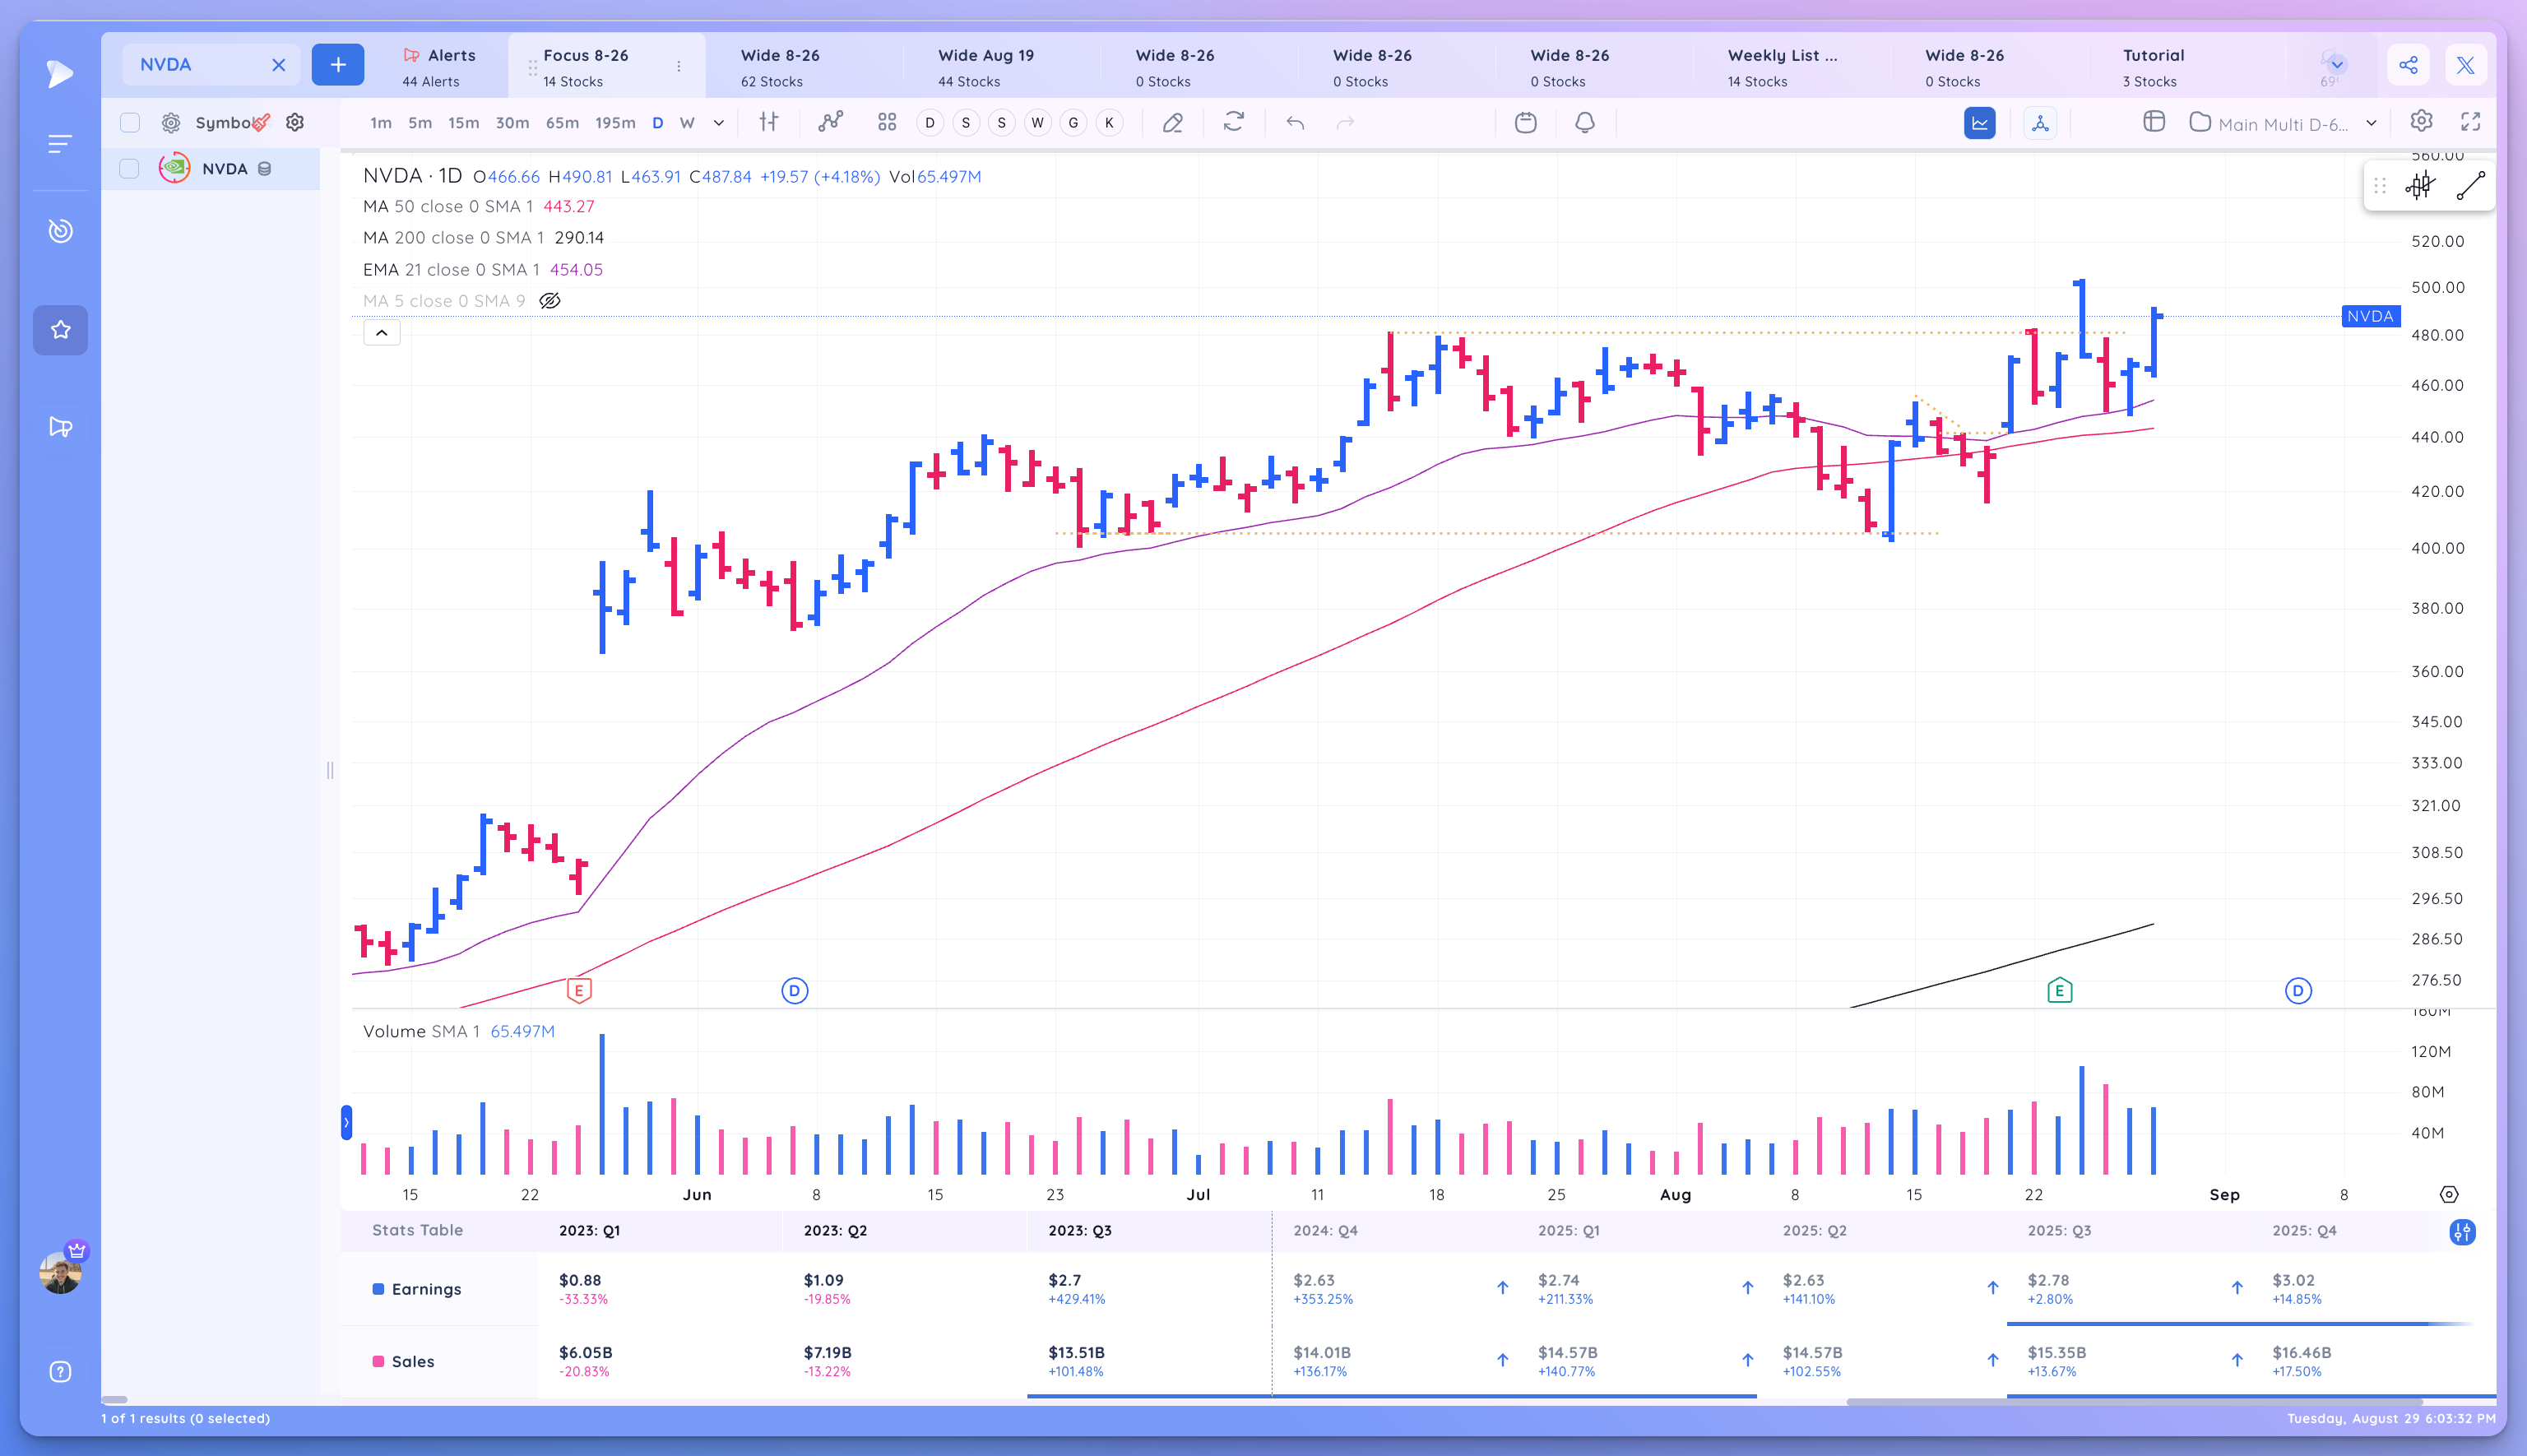Screen dimensions: 2527x1456
Task: Redo action arrow icon
Action: point(1346,122)
